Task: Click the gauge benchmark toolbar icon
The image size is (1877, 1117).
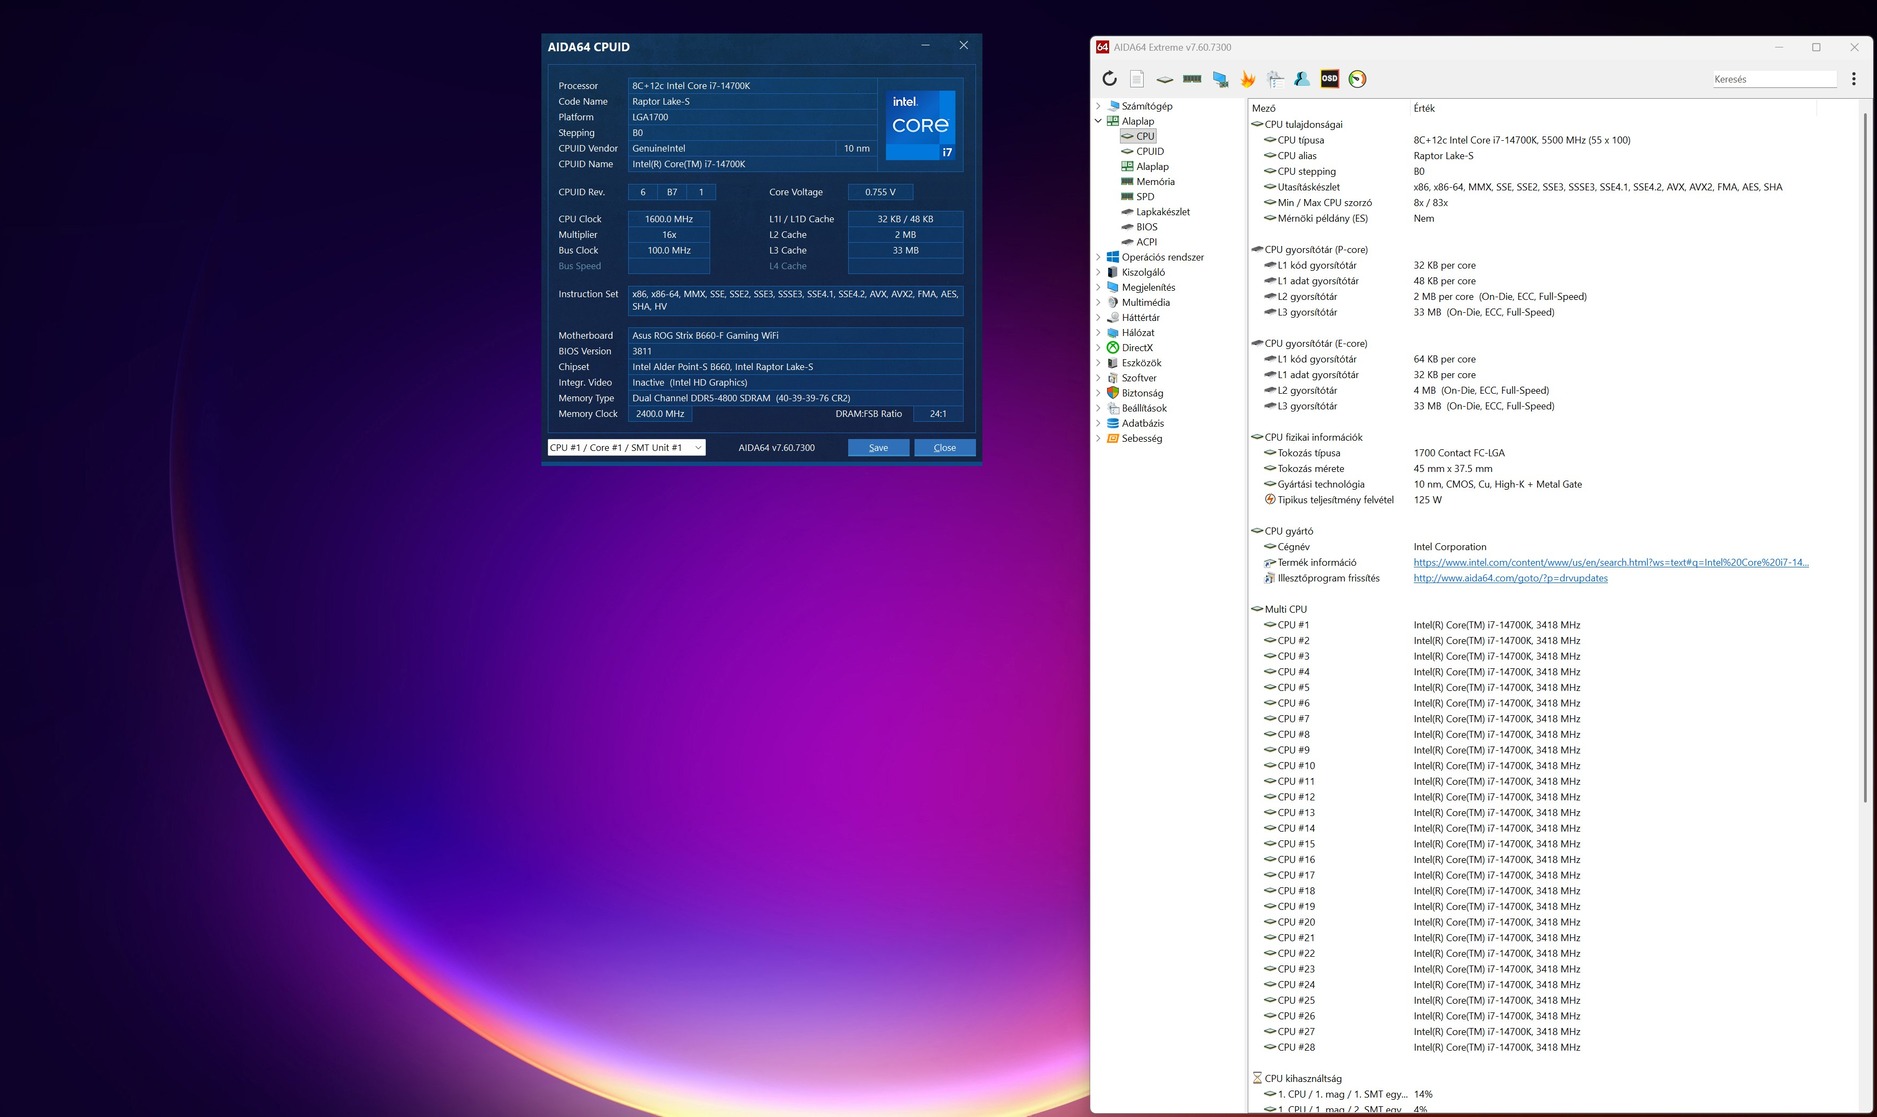Action: point(1357,79)
